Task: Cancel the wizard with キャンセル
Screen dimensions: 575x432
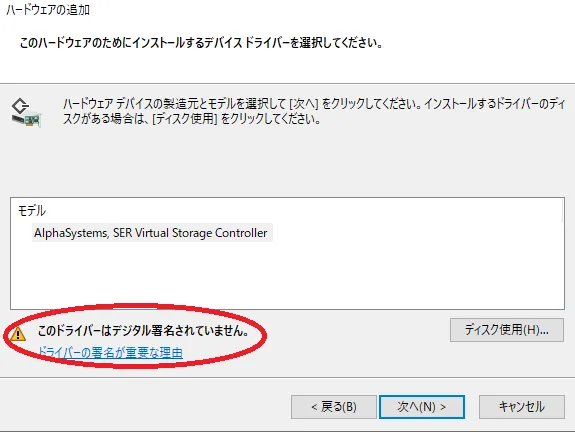Action: click(x=521, y=407)
